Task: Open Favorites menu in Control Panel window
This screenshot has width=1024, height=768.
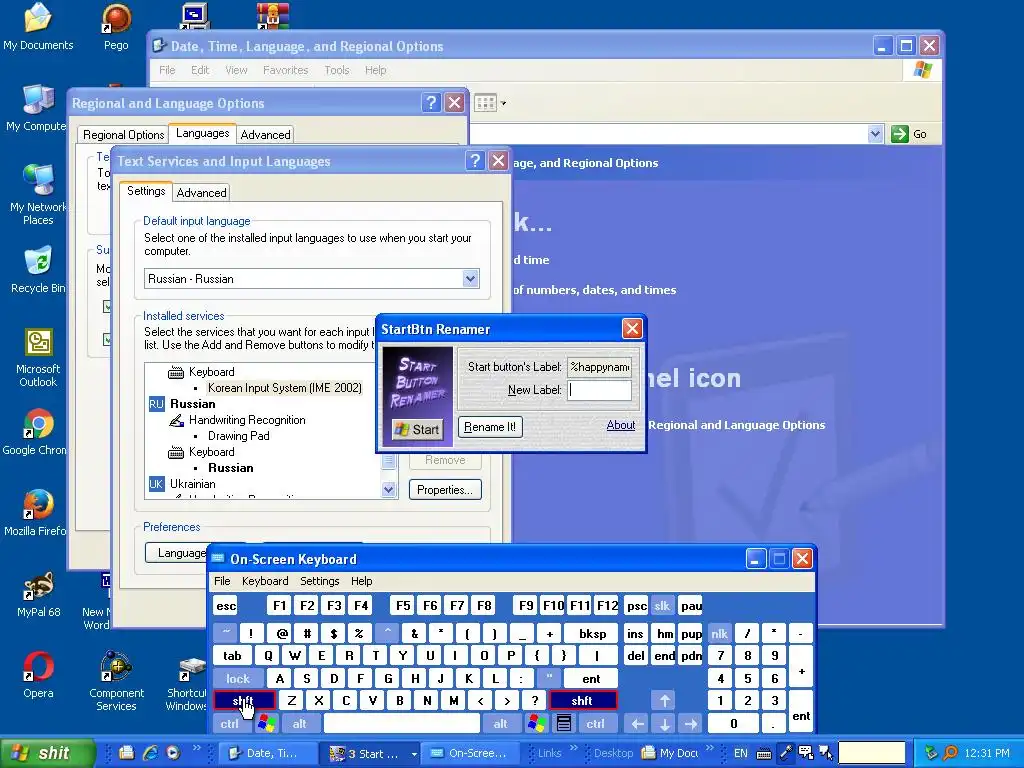Action: coord(285,70)
